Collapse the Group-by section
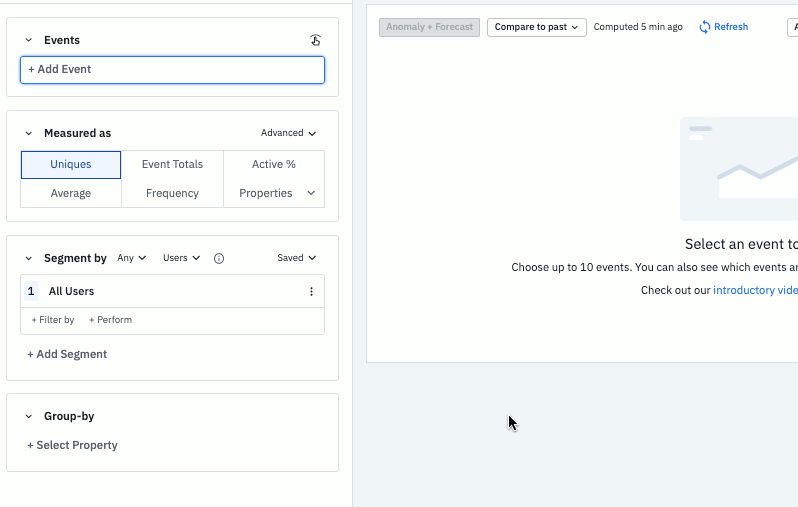The image size is (798, 507). 29,416
